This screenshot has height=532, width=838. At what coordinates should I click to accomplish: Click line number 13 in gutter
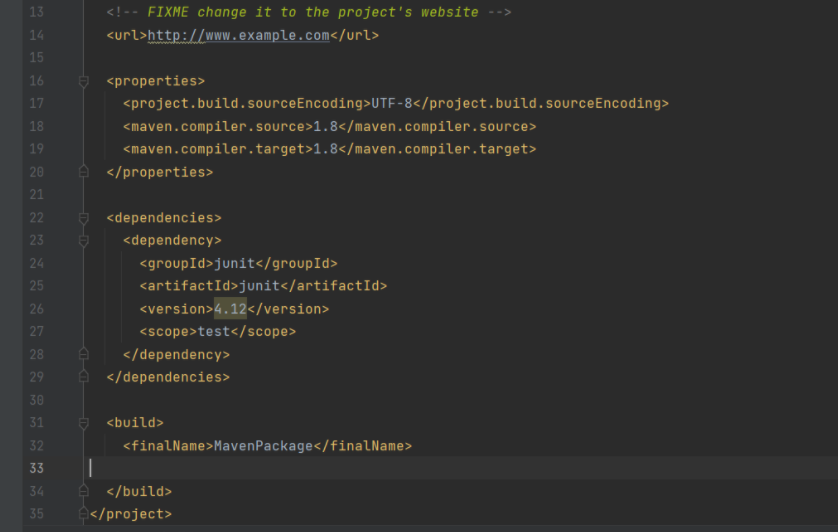[36, 12]
